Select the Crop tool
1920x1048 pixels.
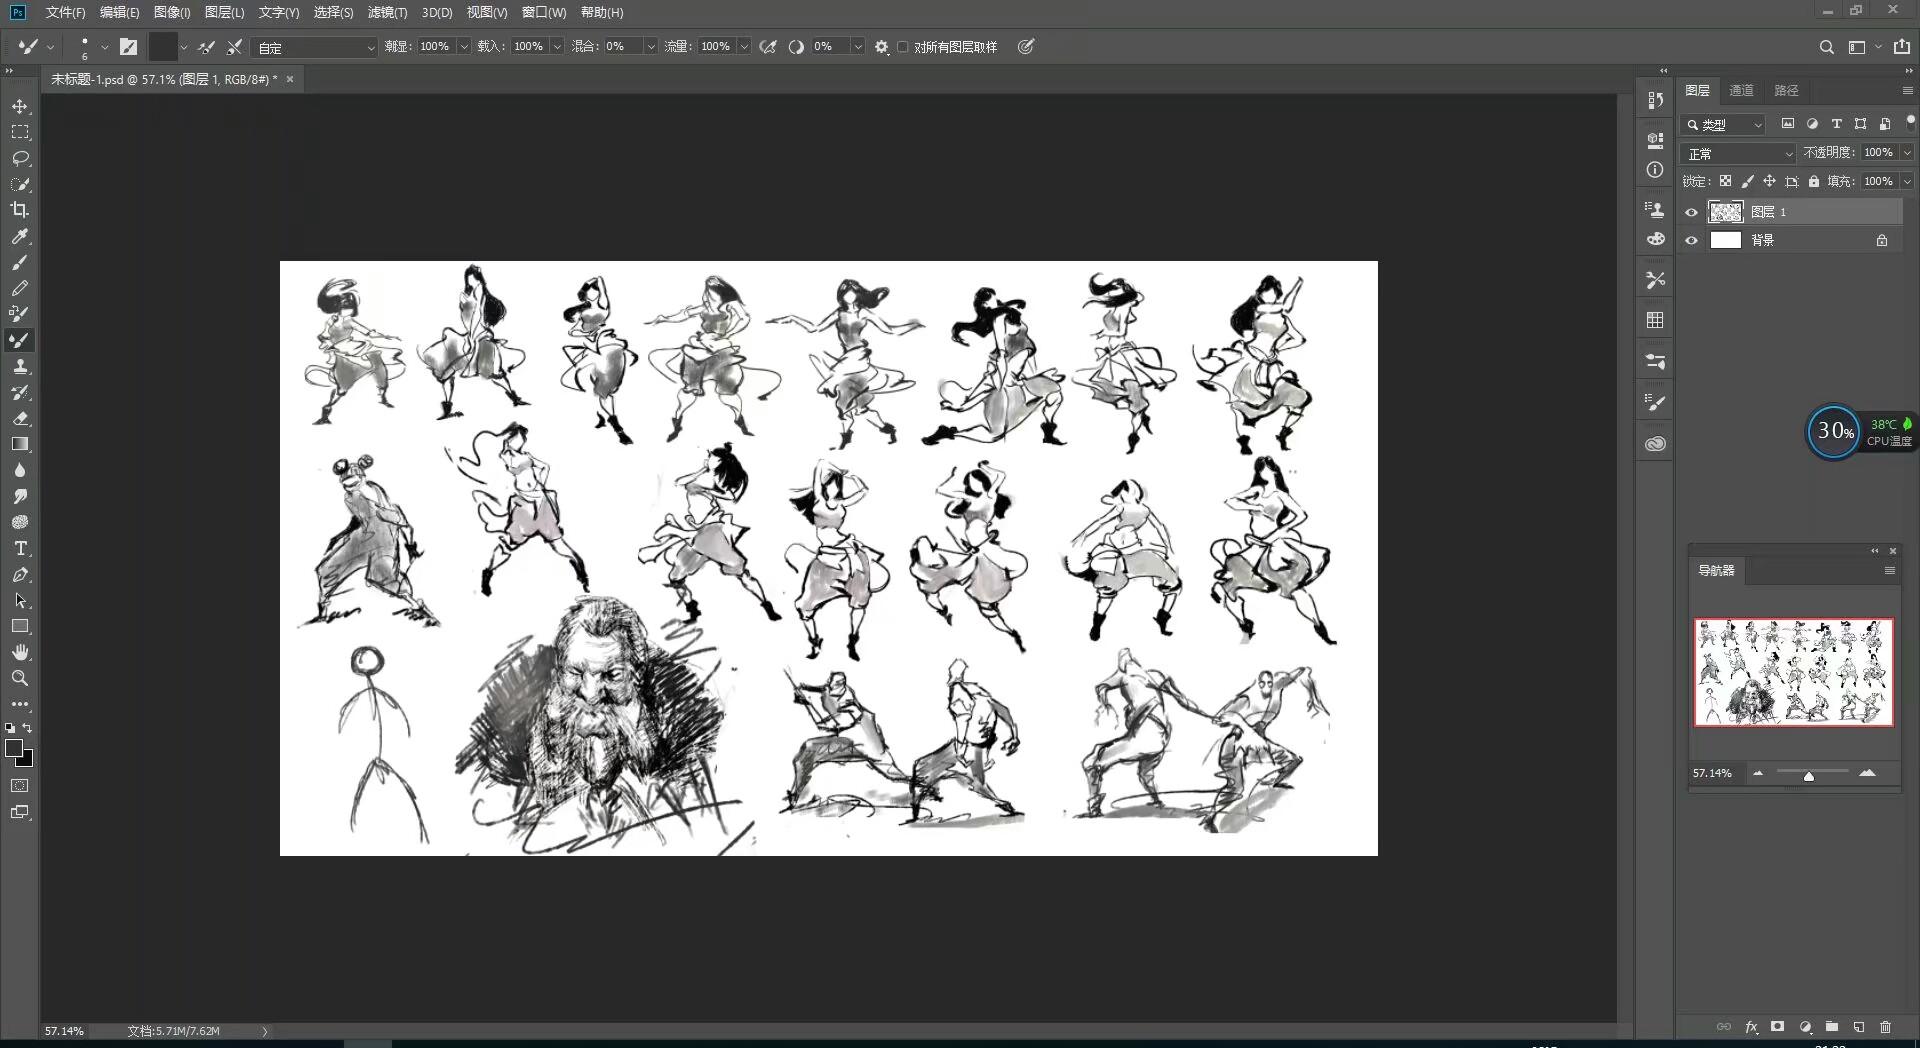[x=20, y=210]
